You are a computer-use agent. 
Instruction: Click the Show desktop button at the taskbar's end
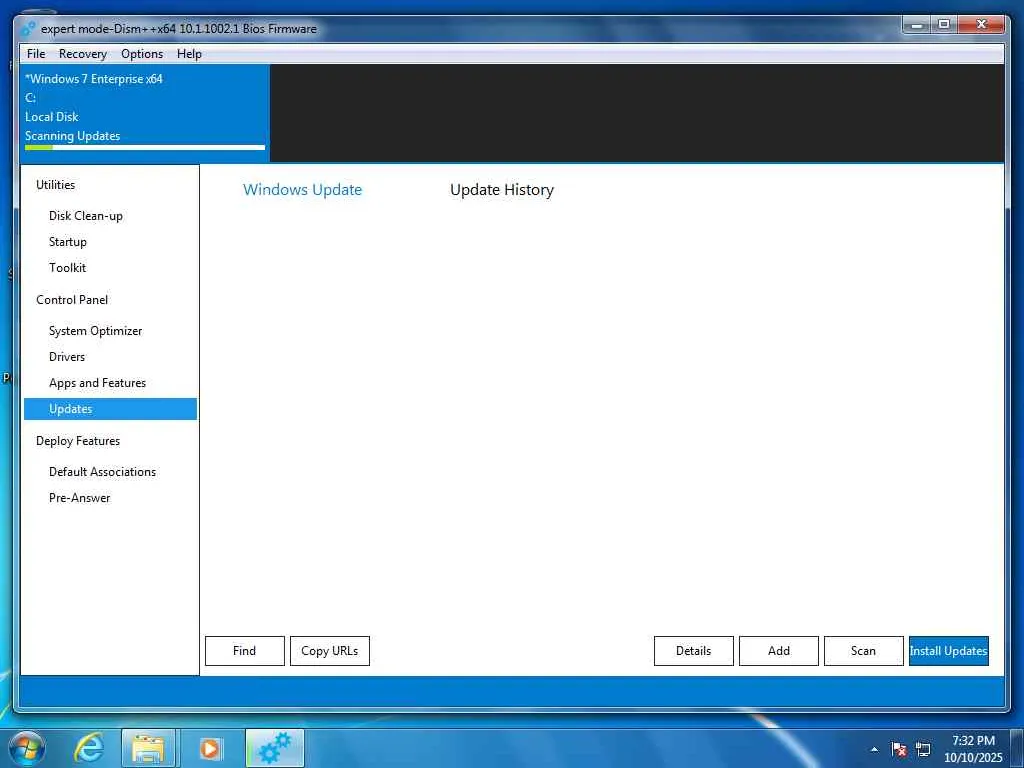click(x=1017, y=748)
